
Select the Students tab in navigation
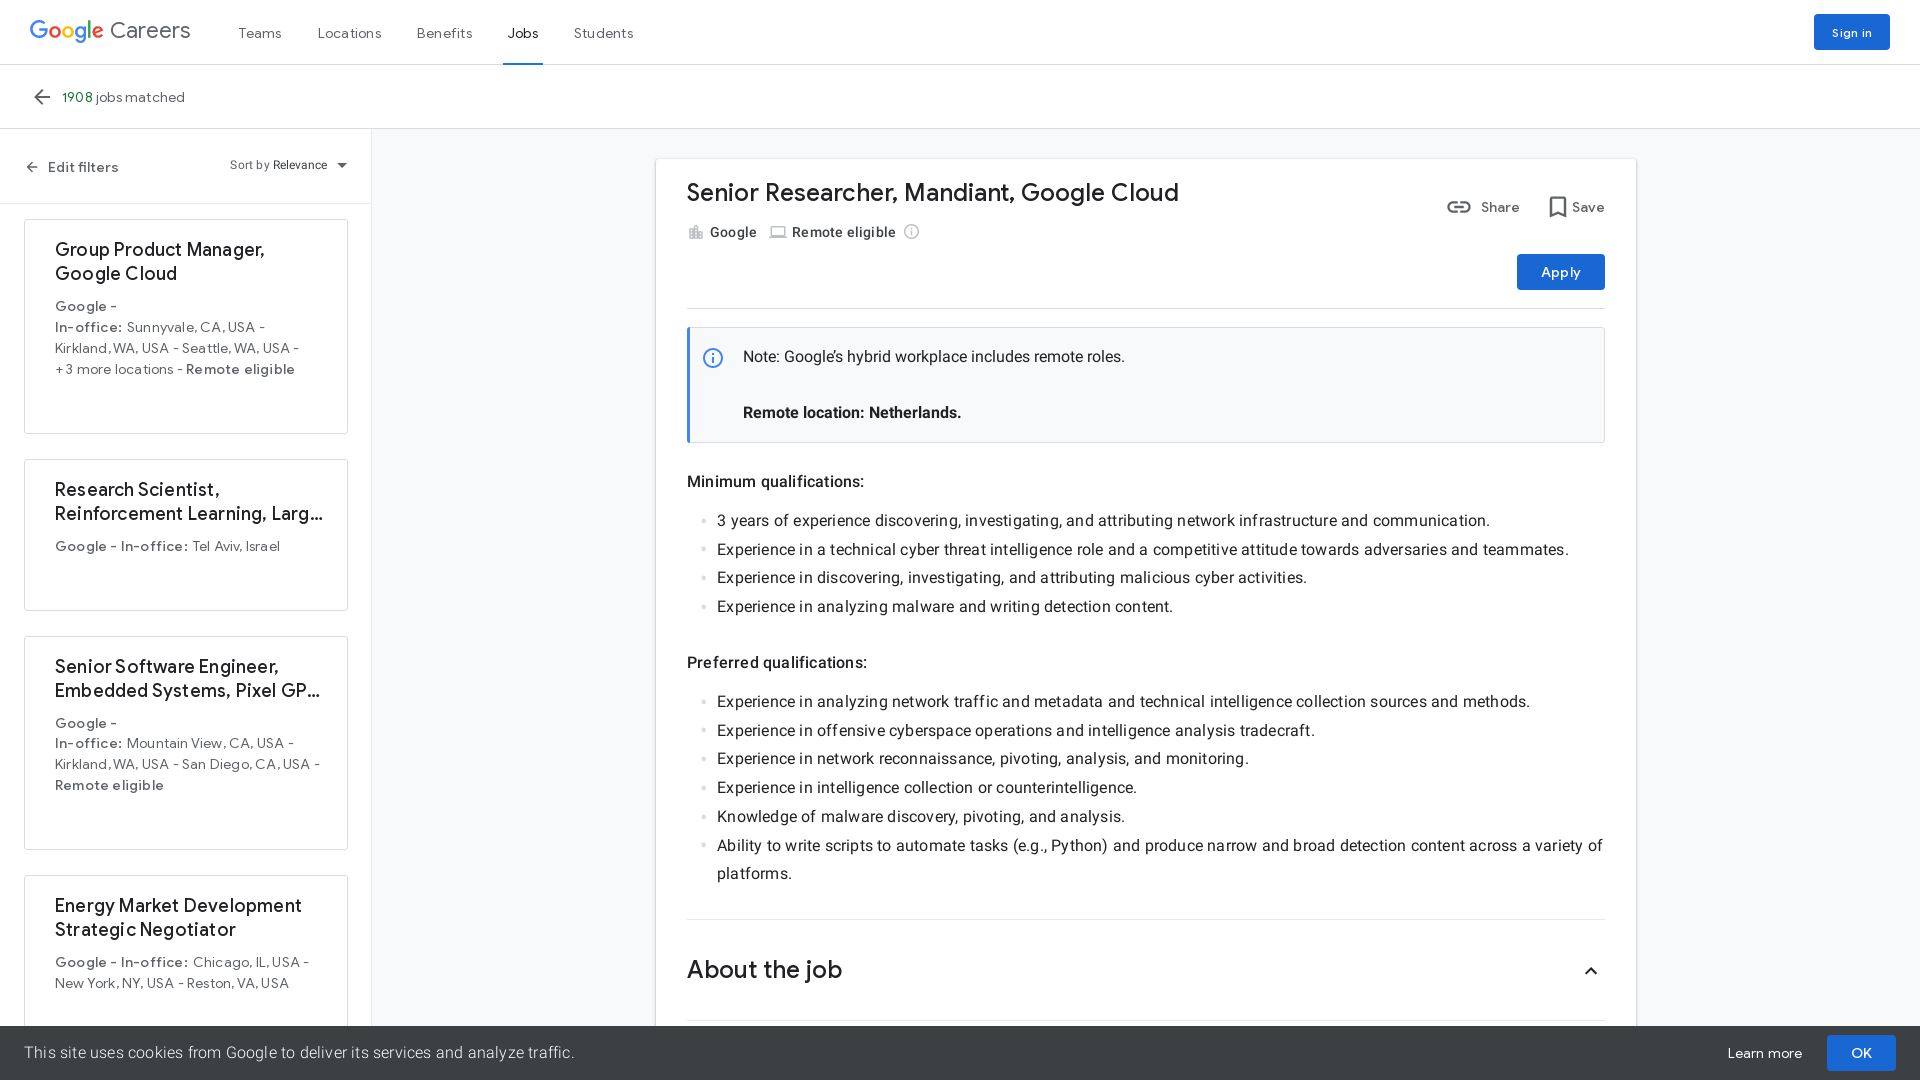pos(603,33)
